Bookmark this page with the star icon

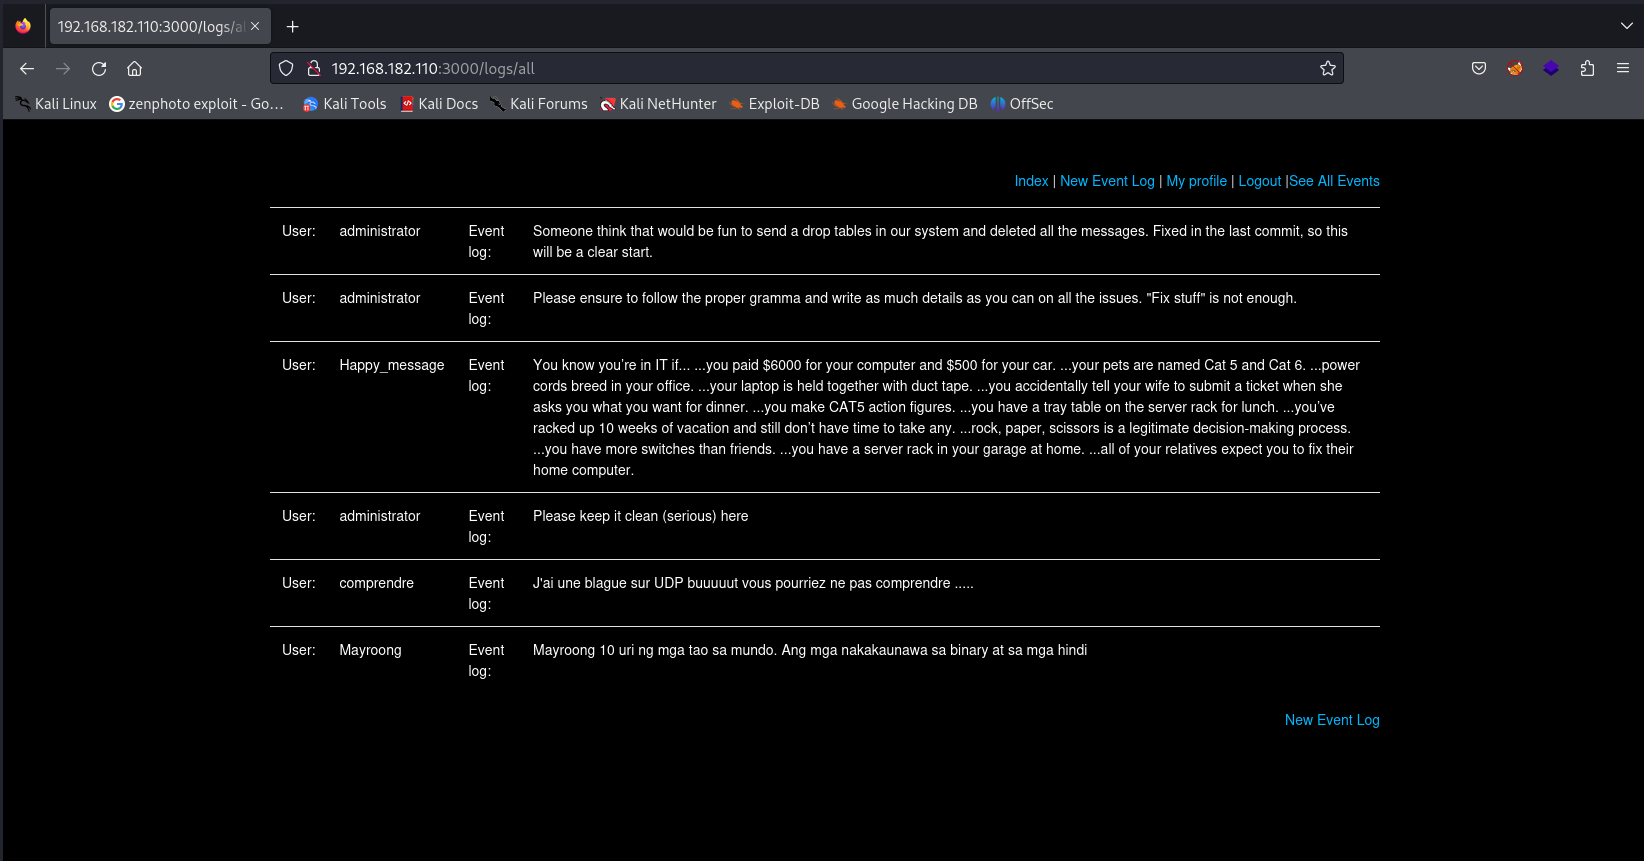(x=1327, y=69)
